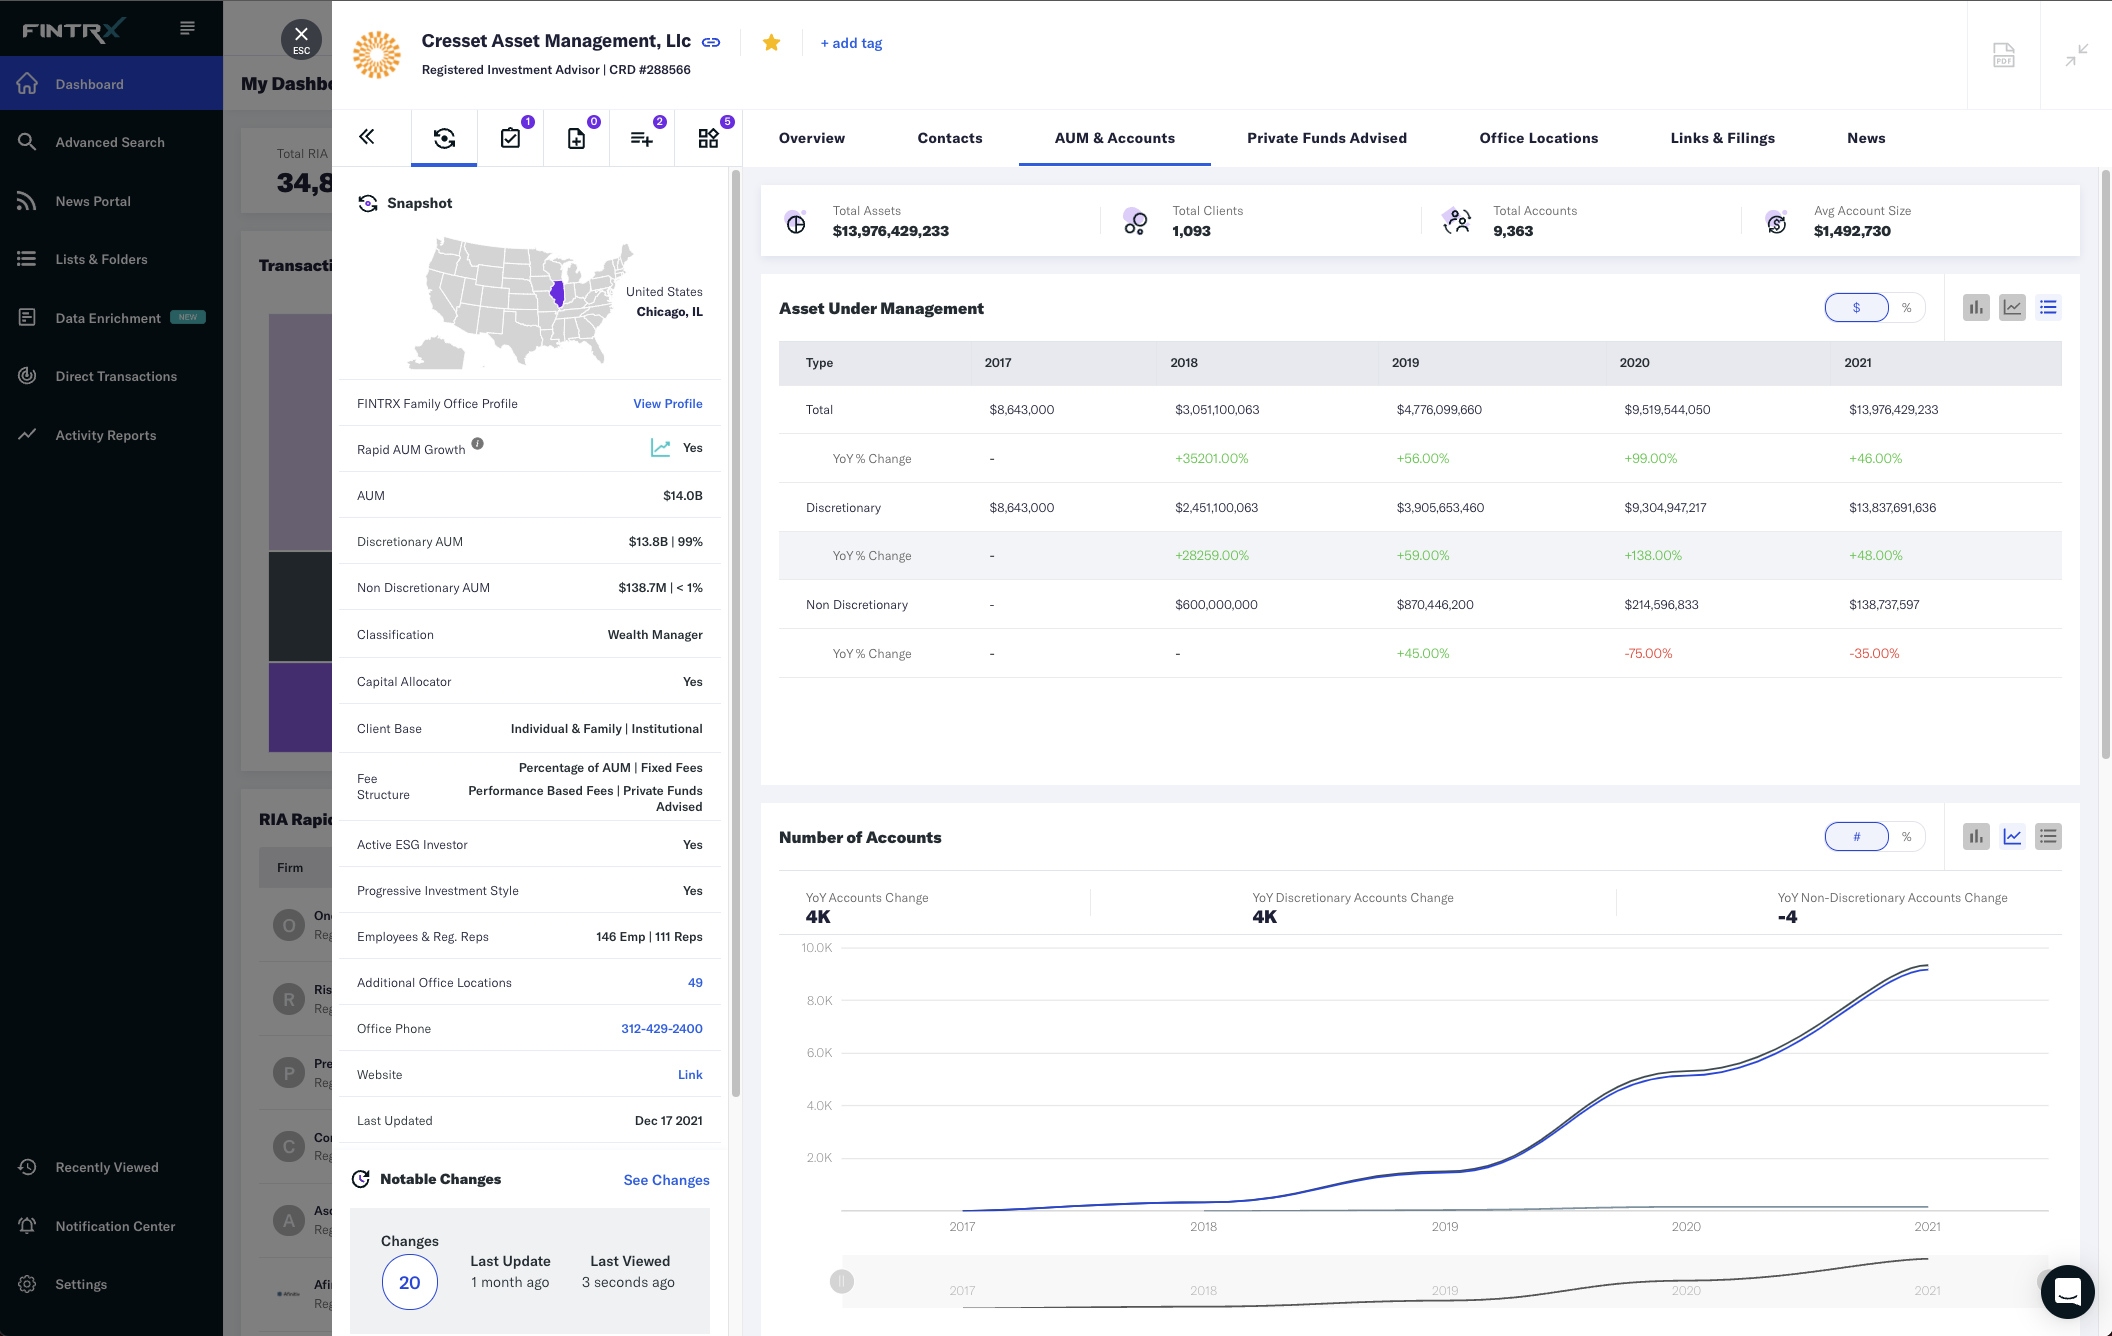Screen dimensions: 2112x1336
Task: Click the Total Accounts people icon
Action: pyautogui.click(x=1457, y=221)
